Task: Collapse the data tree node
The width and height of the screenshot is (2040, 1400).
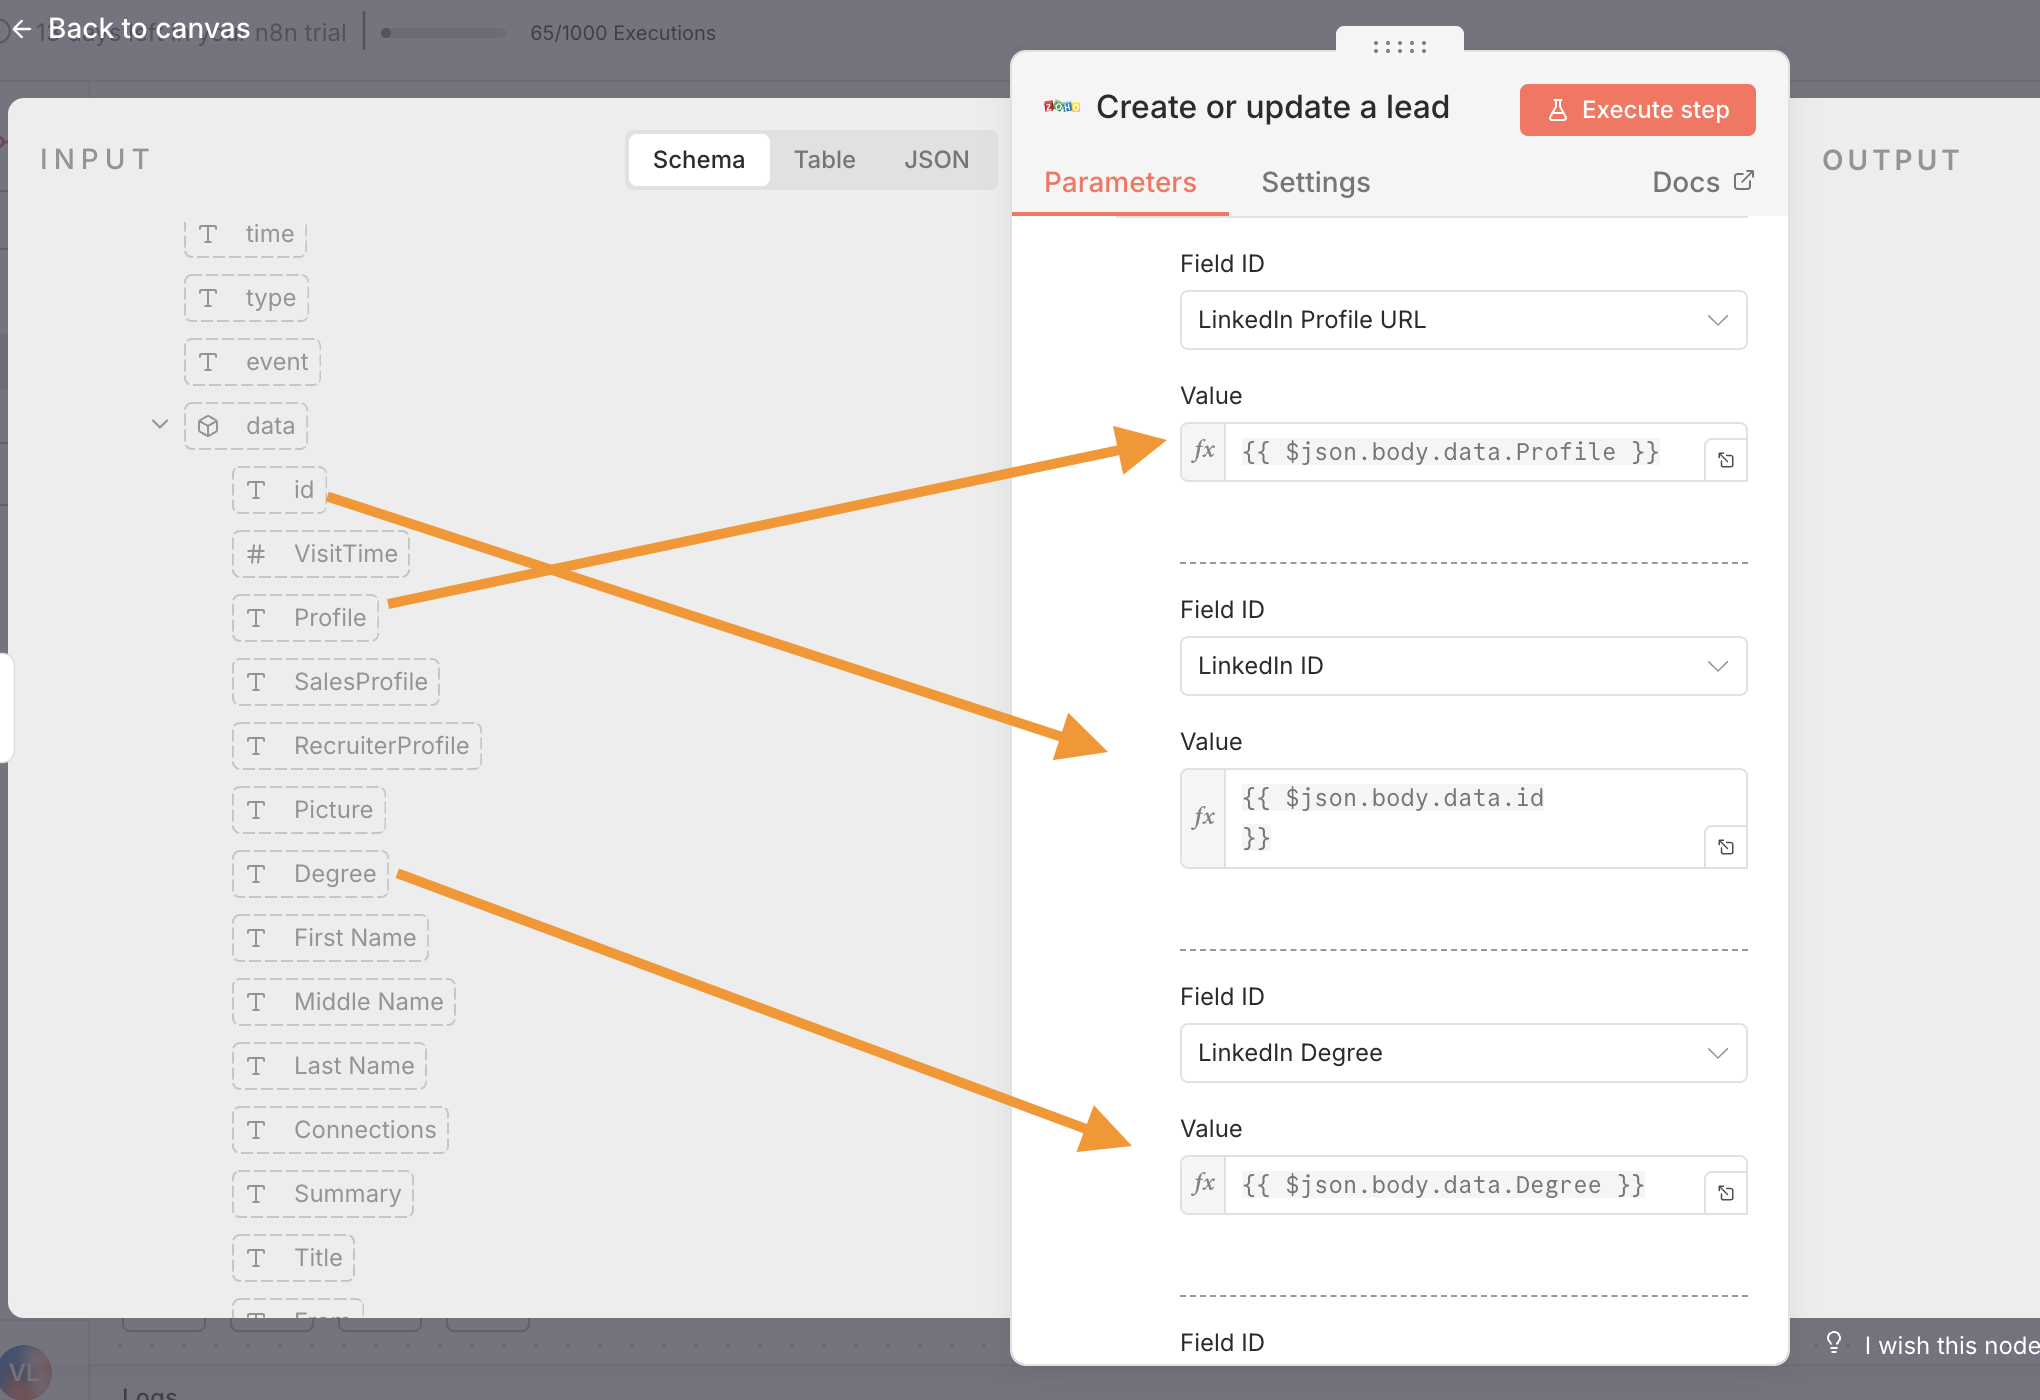Action: click(x=160, y=424)
